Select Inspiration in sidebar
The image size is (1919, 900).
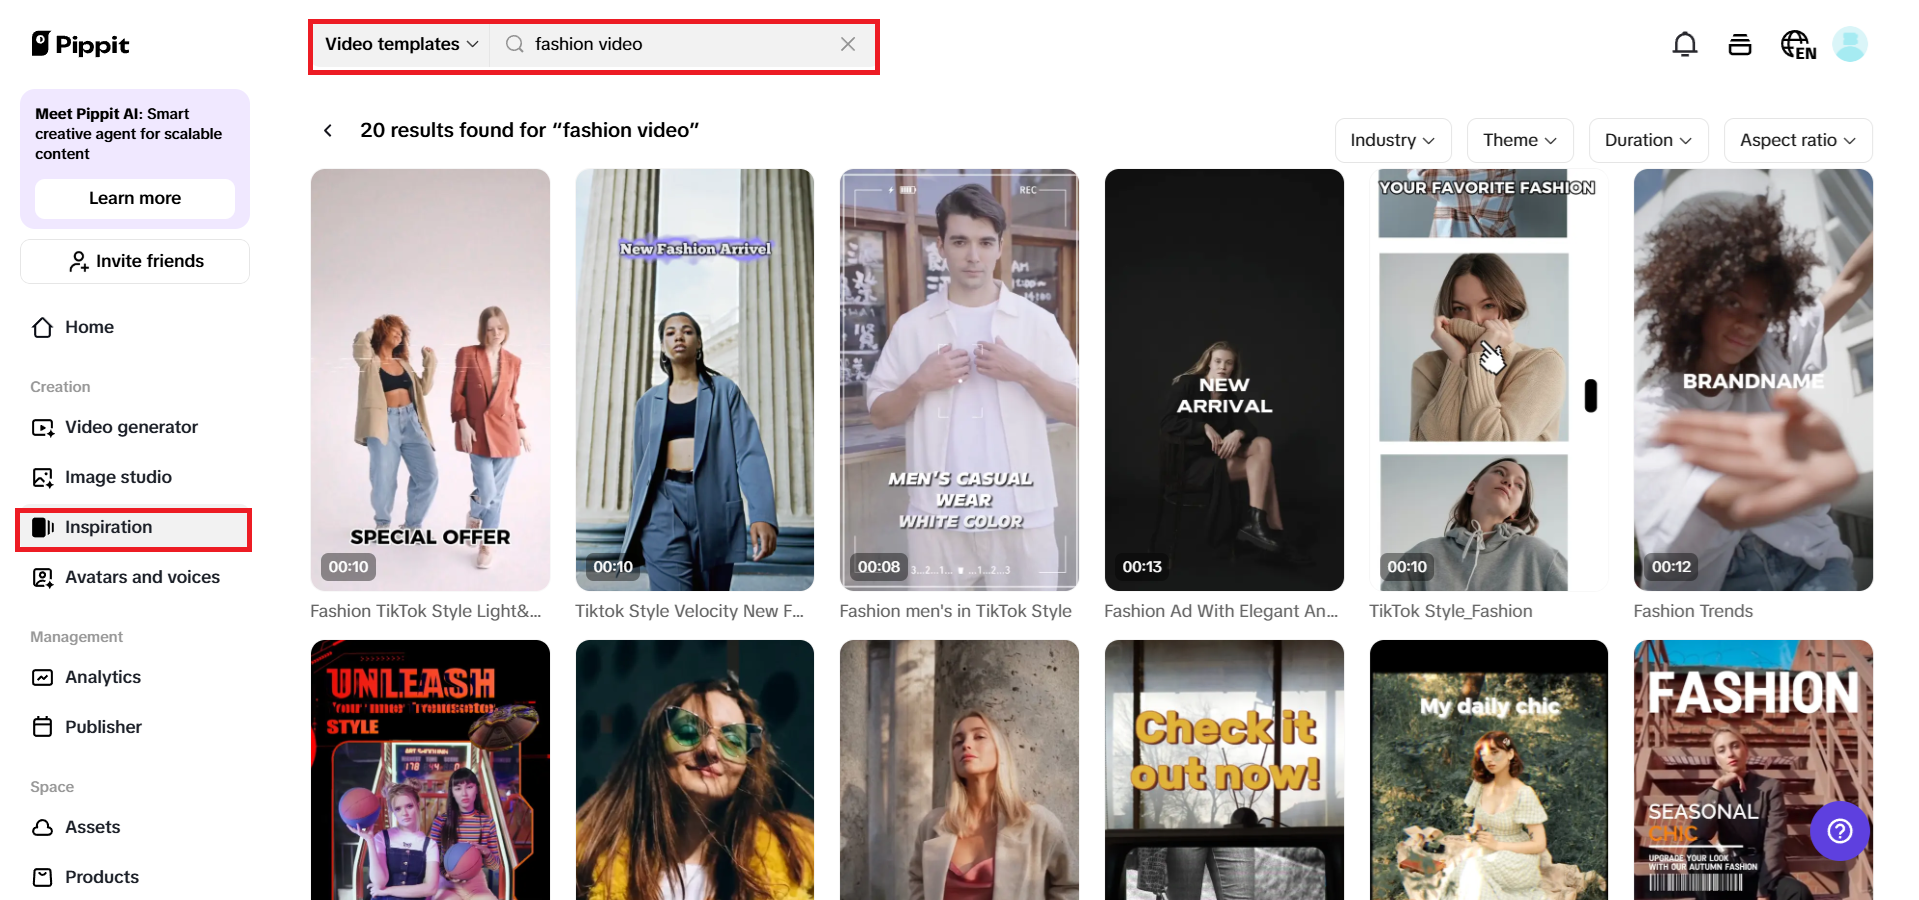(x=135, y=527)
